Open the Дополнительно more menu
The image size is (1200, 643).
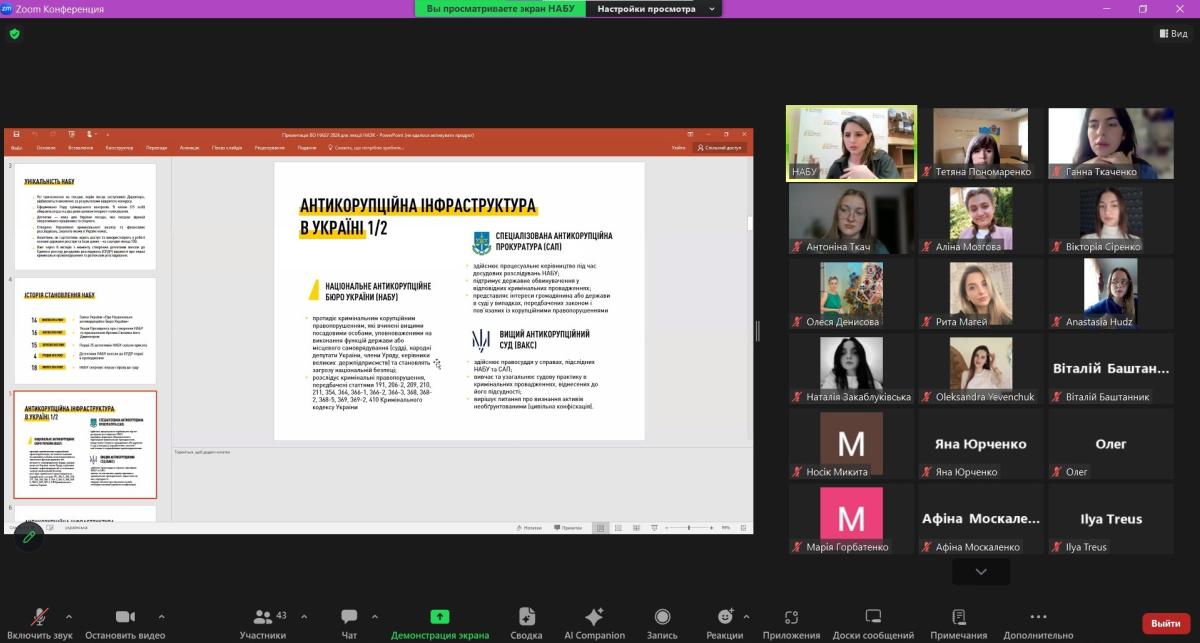point(1038,617)
